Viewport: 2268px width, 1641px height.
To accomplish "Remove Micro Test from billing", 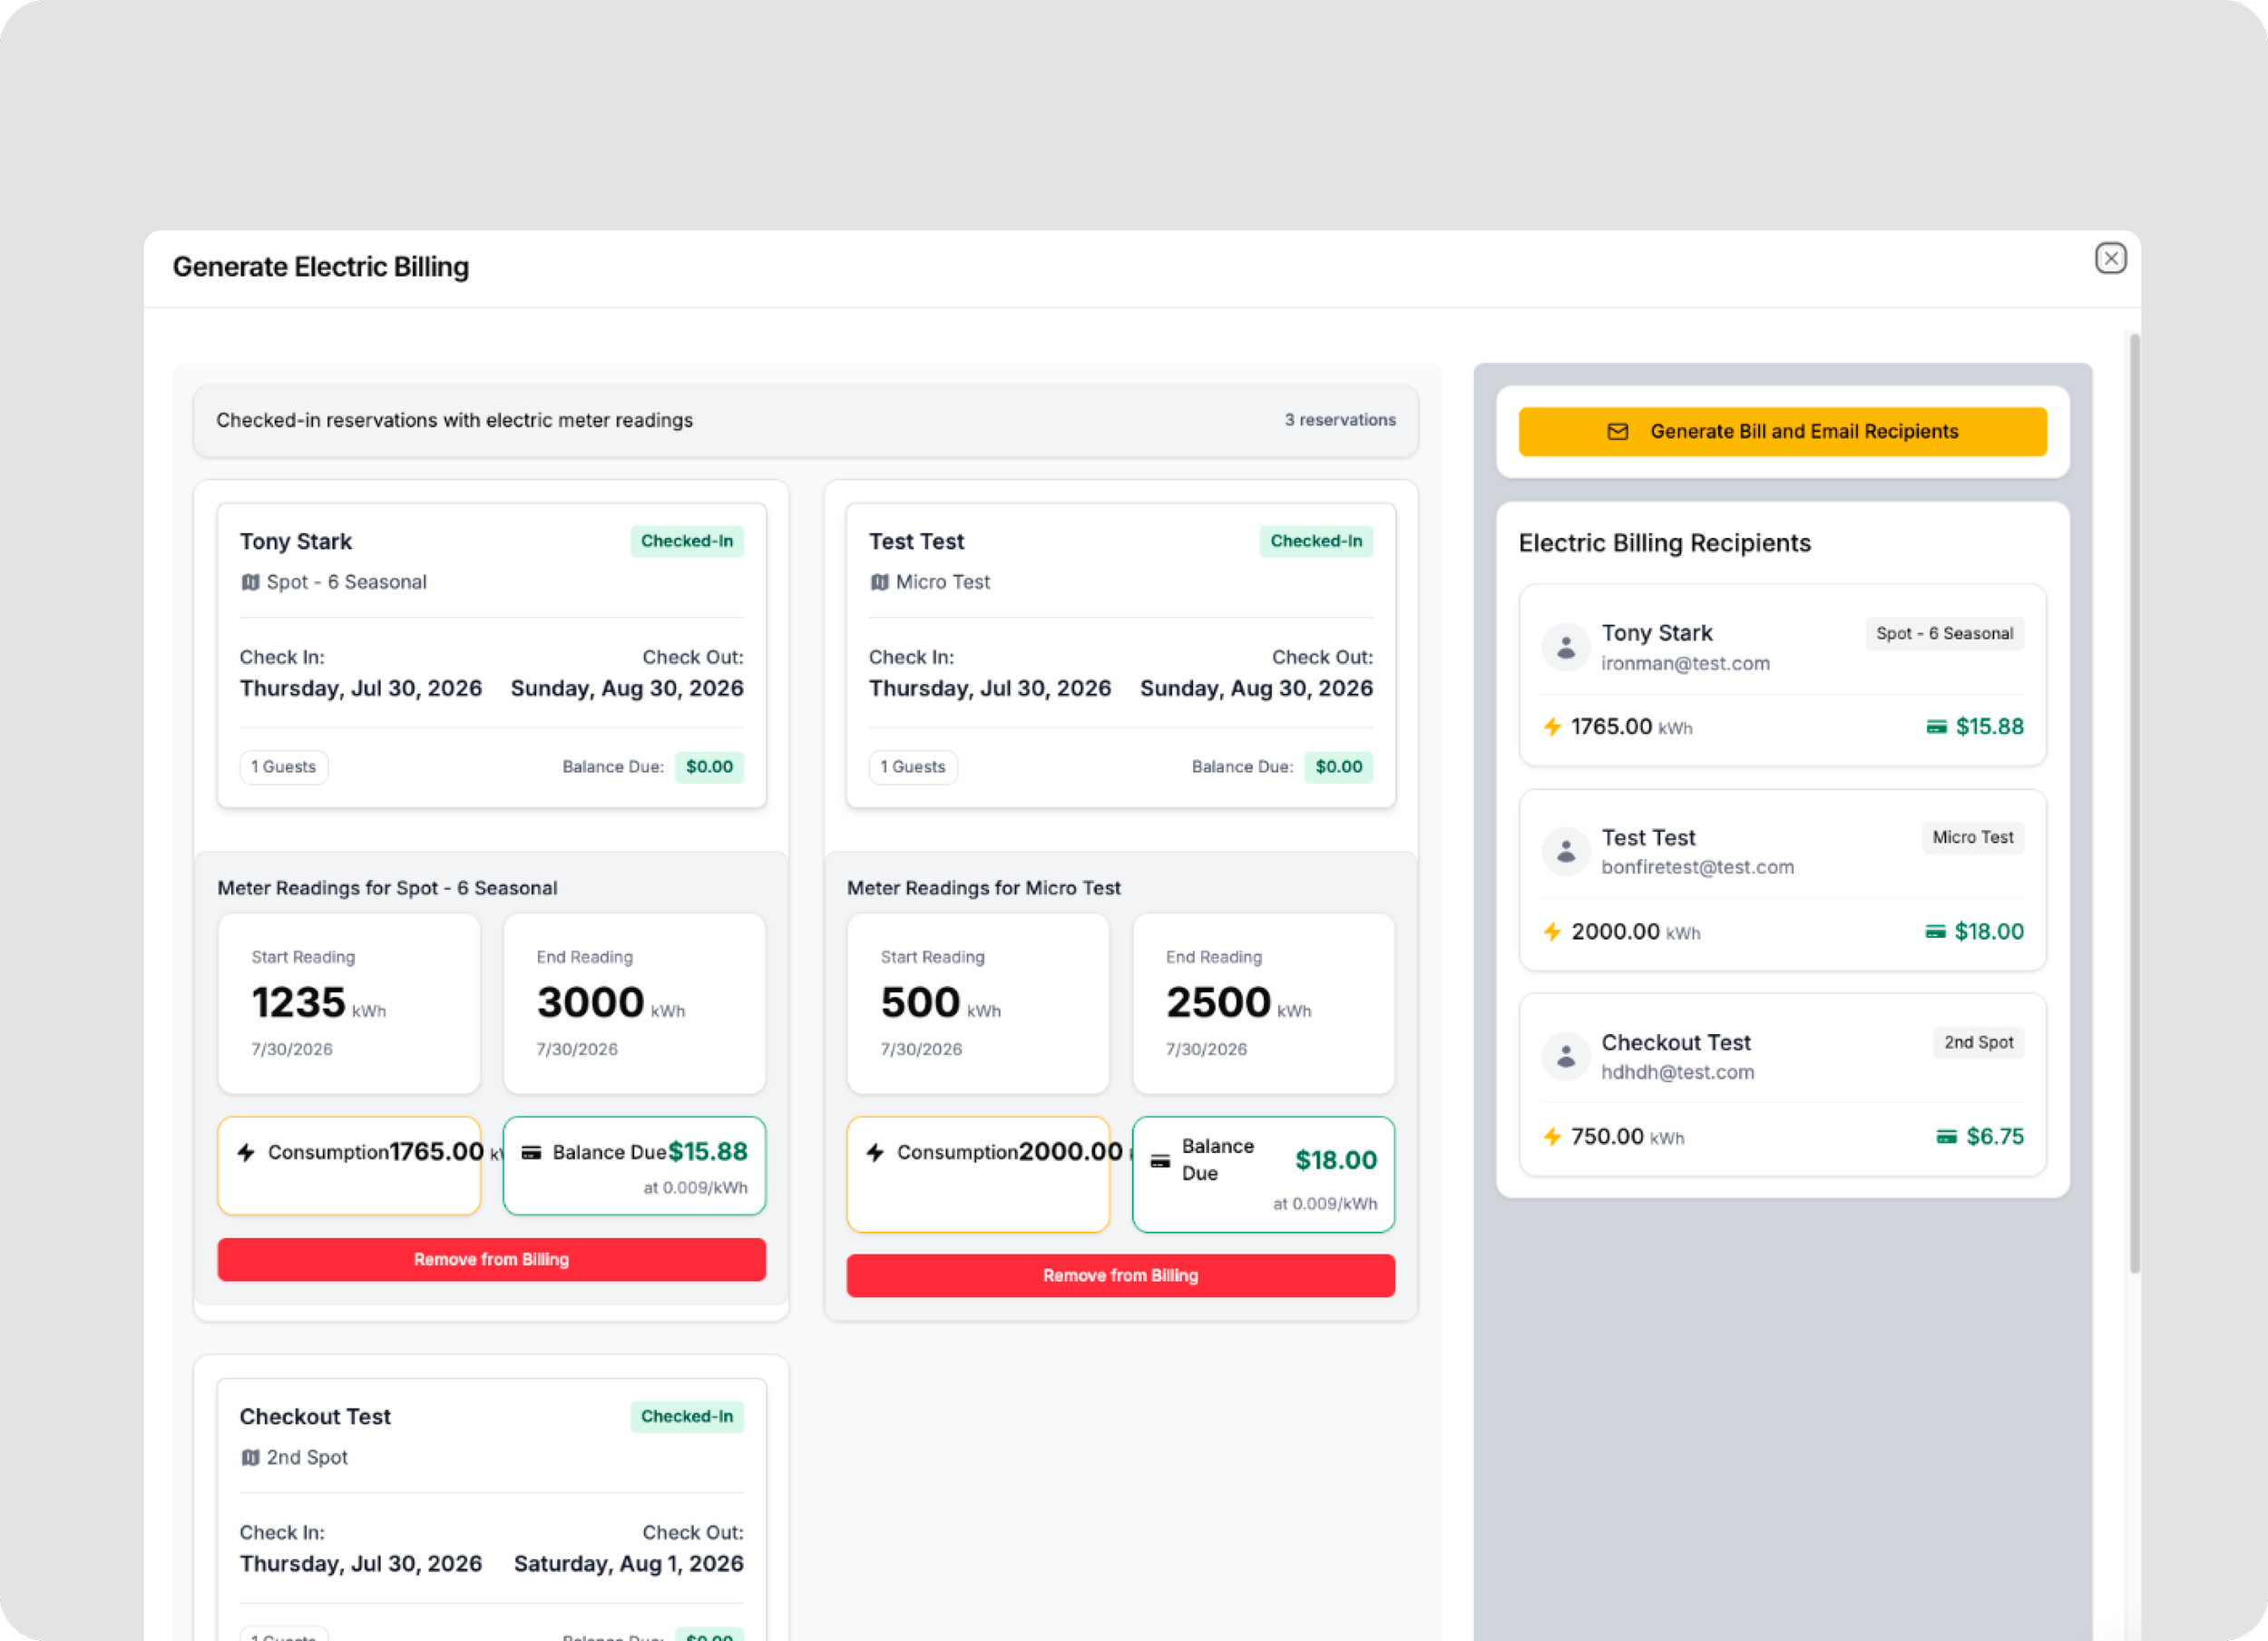I will coord(1120,1275).
